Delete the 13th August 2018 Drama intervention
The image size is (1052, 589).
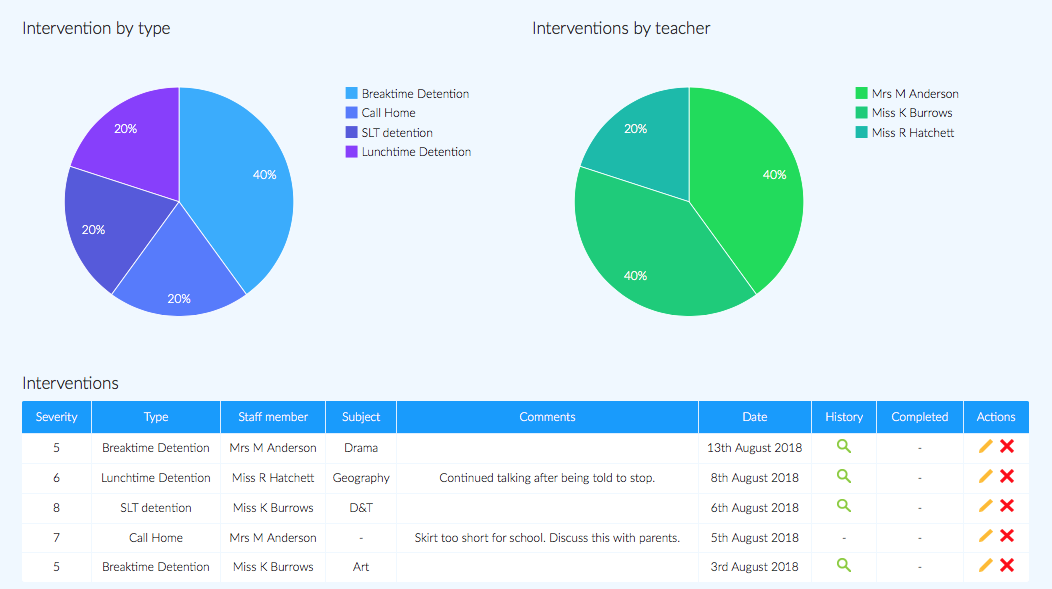point(1006,447)
